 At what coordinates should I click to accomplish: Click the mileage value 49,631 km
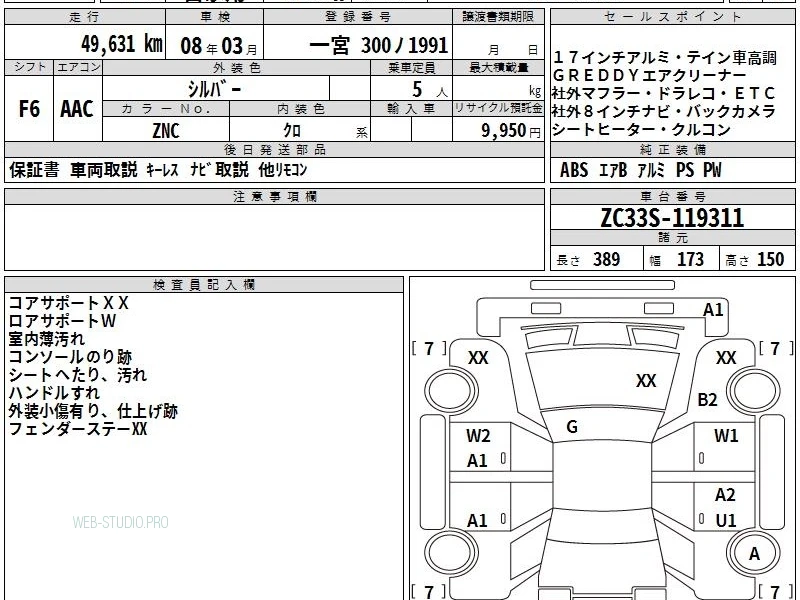click(x=121, y=44)
